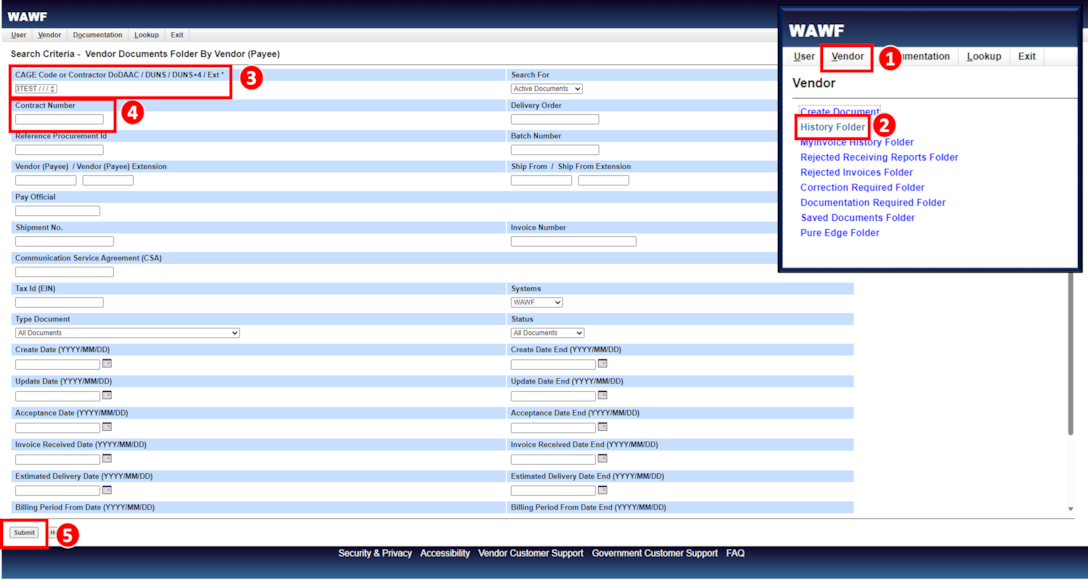
Task: Expand the Type Document dropdown
Action: [x=128, y=333]
